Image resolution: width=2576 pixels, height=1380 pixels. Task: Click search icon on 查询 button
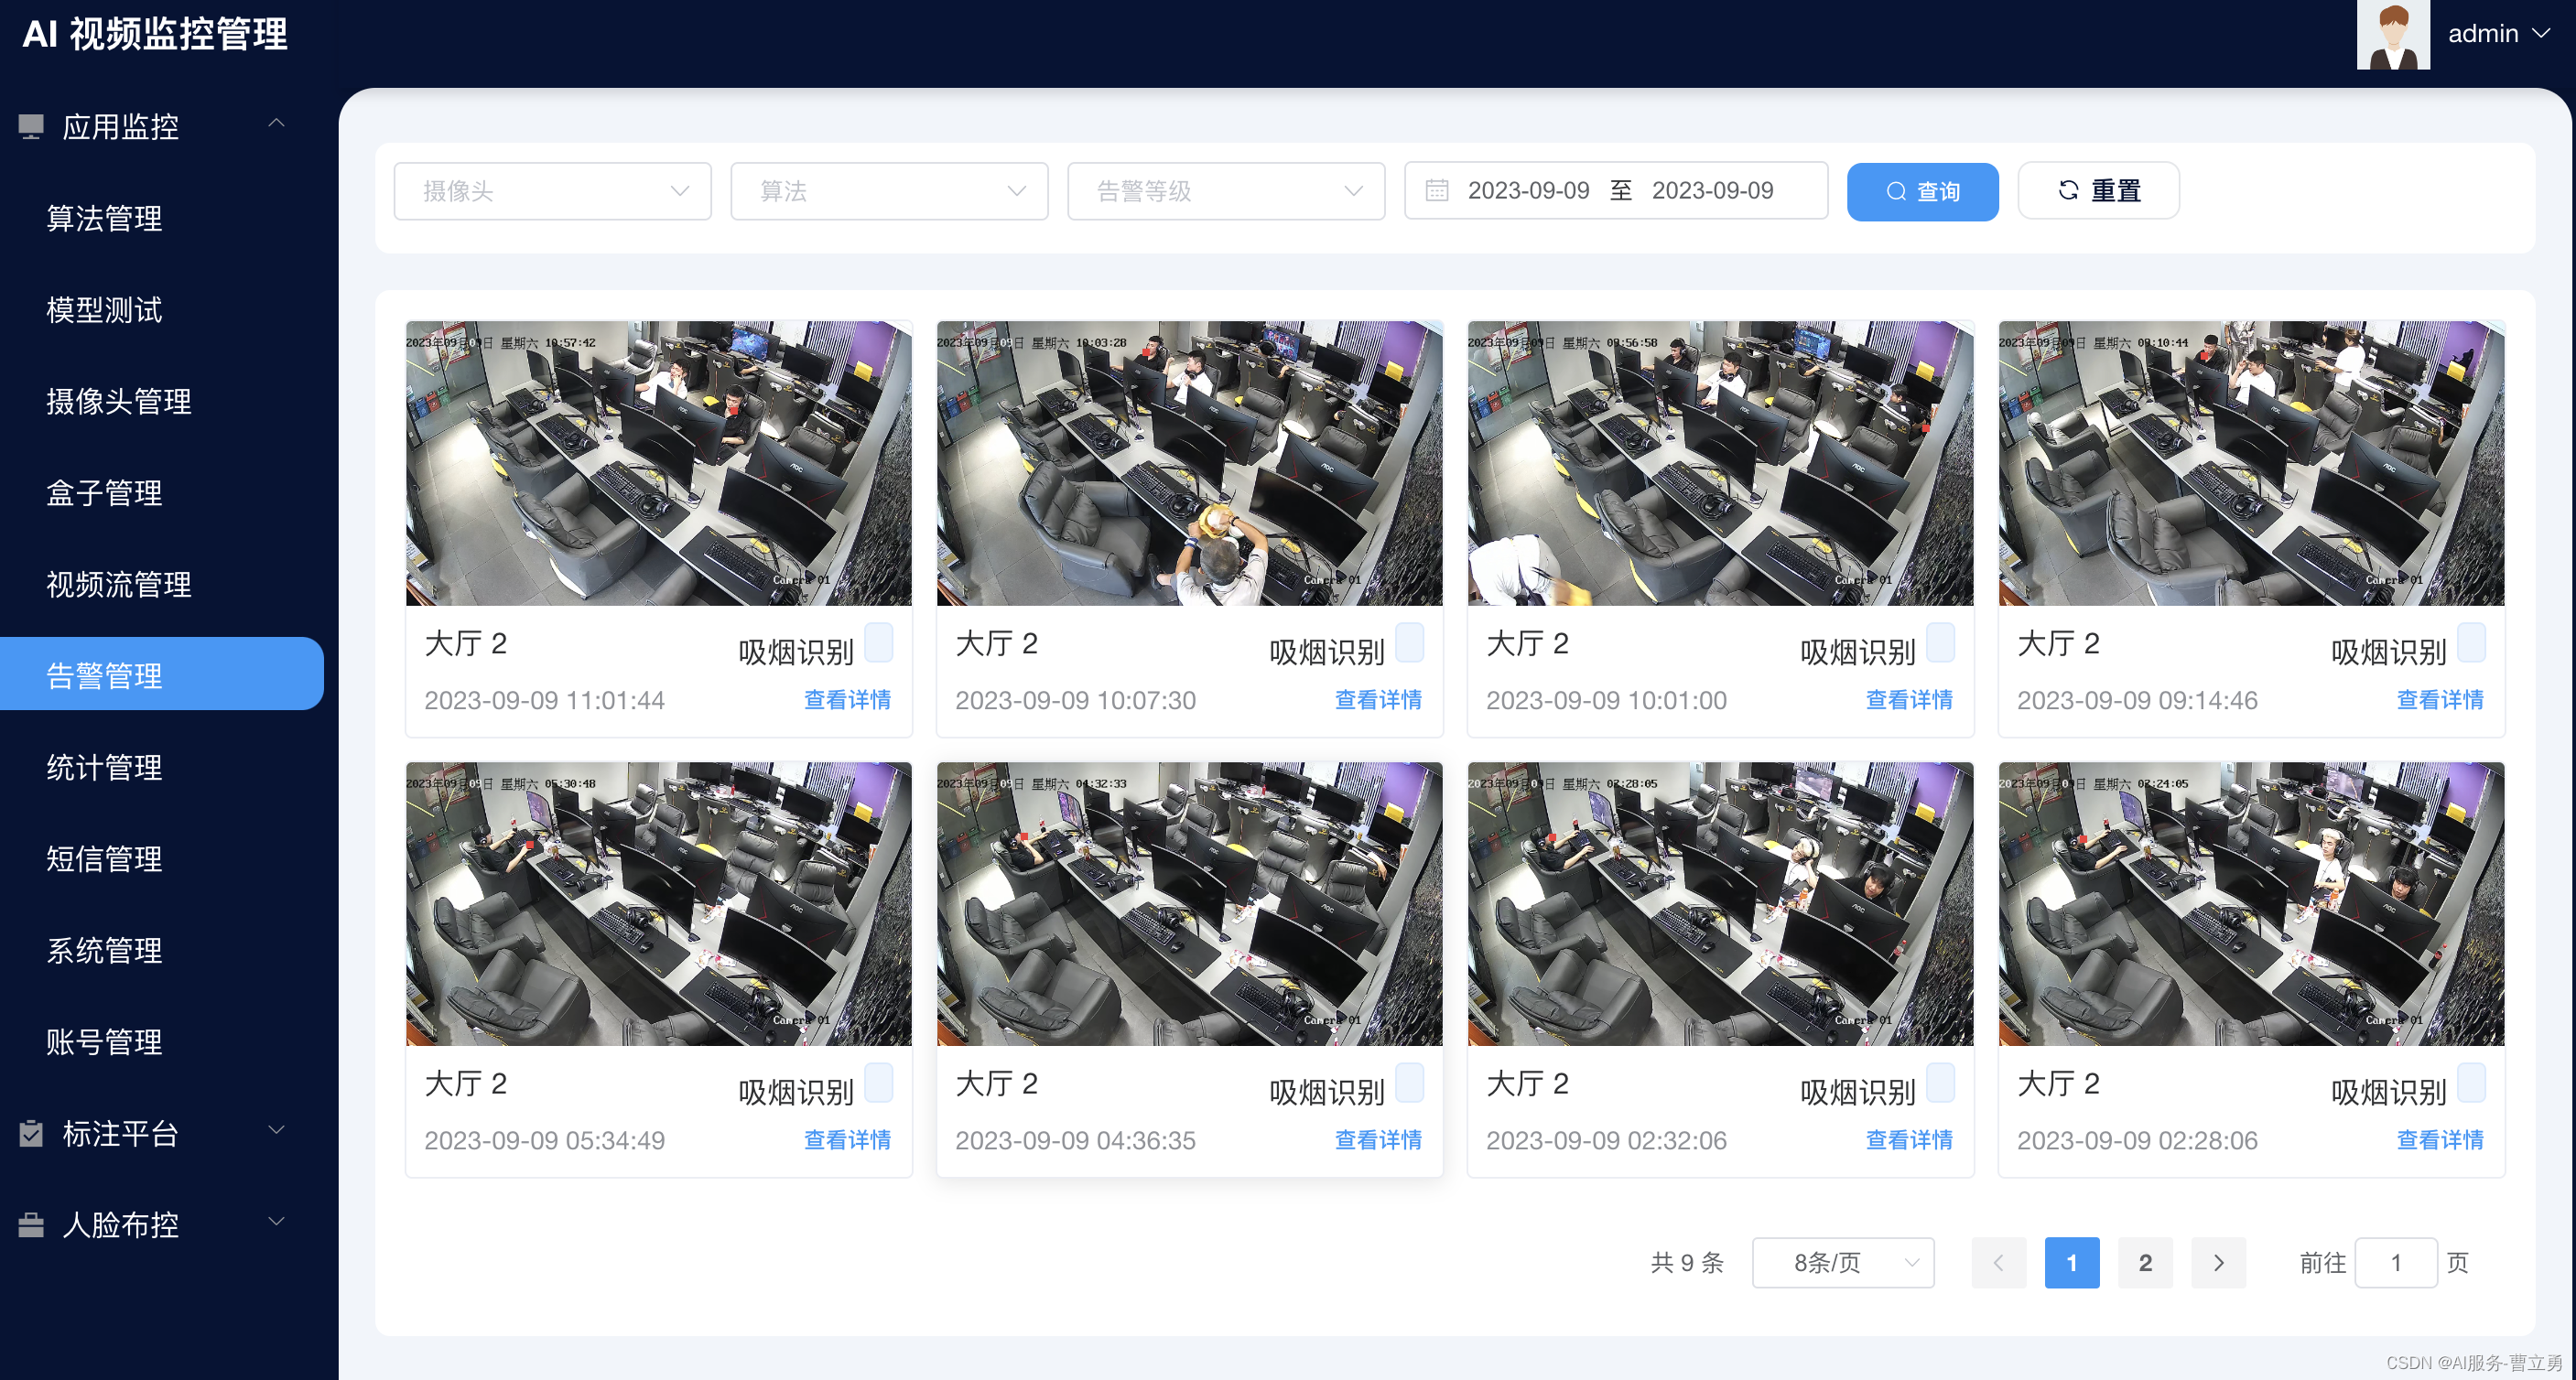[x=1895, y=191]
